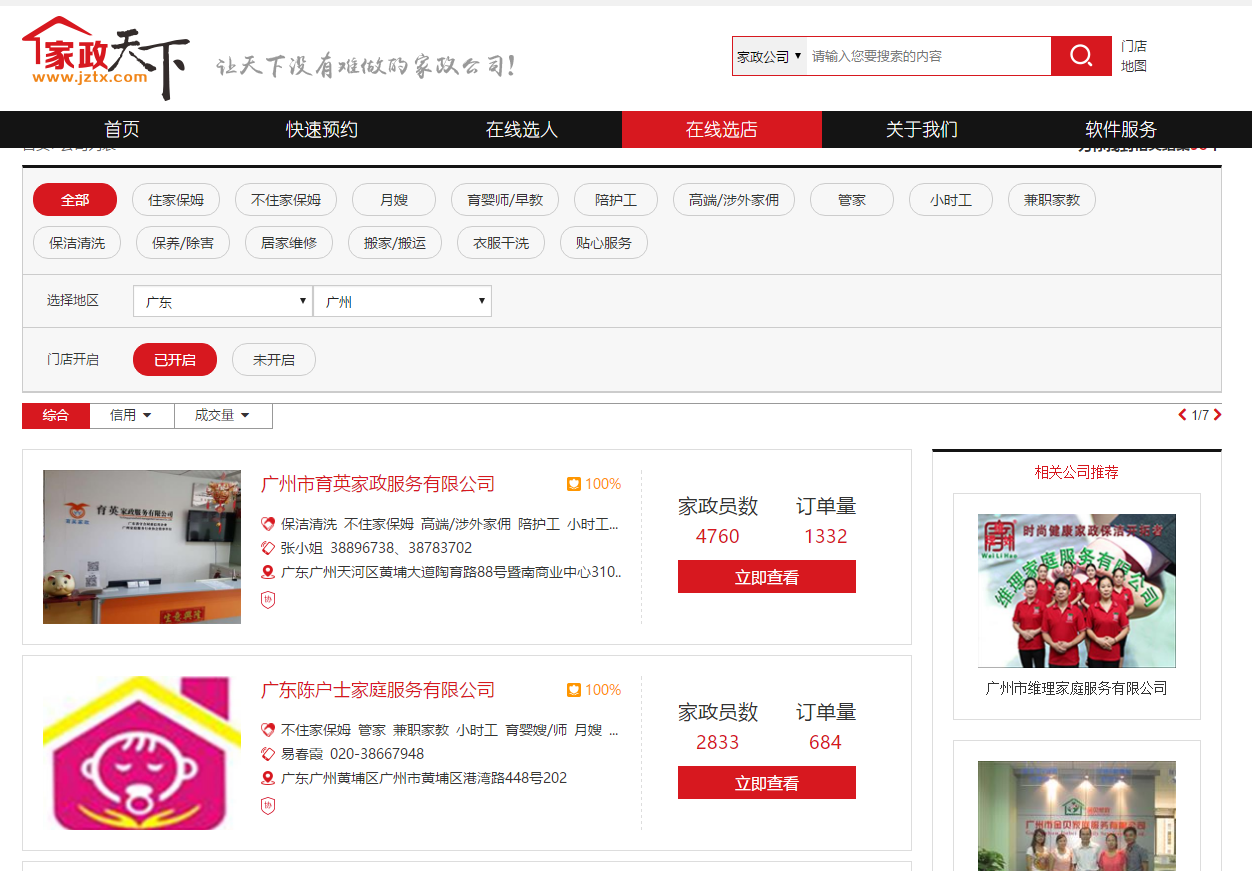Click the search input field

coord(929,56)
